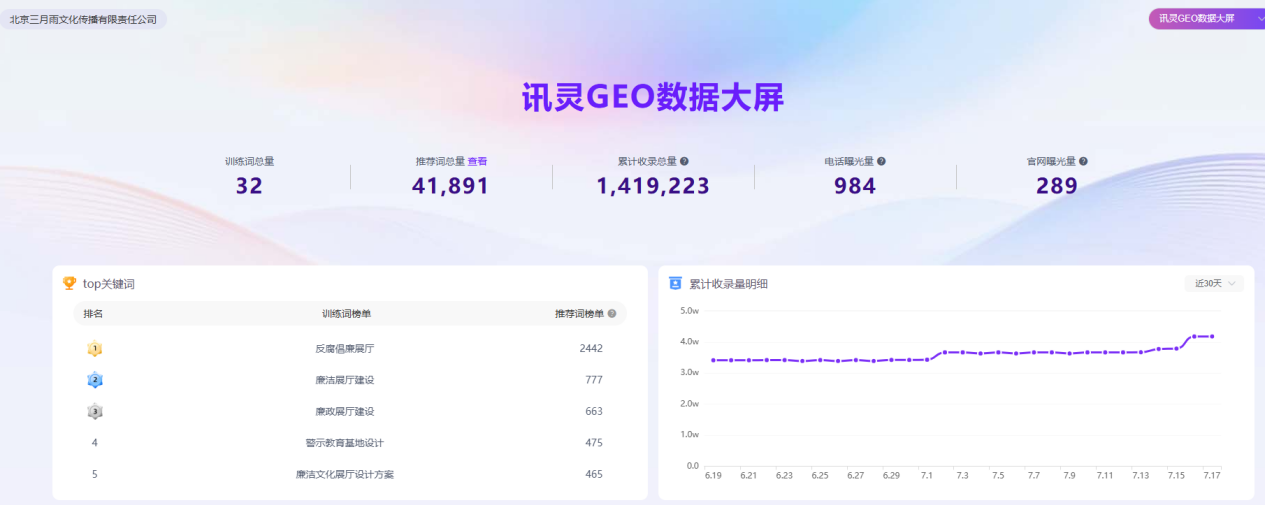The width and height of the screenshot is (1265, 505).
Task: Click the help icon beside 推荐词榜单 header
Action: click(x=612, y=314)
